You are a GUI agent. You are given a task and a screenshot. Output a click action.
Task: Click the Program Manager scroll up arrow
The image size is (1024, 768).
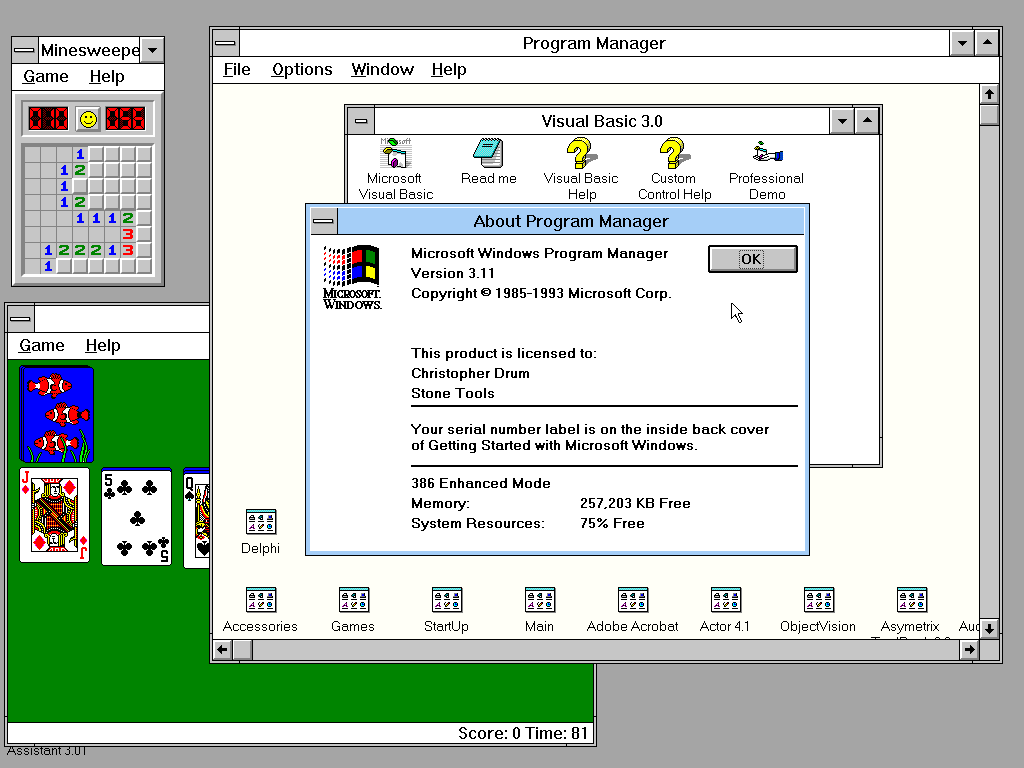[x=989, y=95]
